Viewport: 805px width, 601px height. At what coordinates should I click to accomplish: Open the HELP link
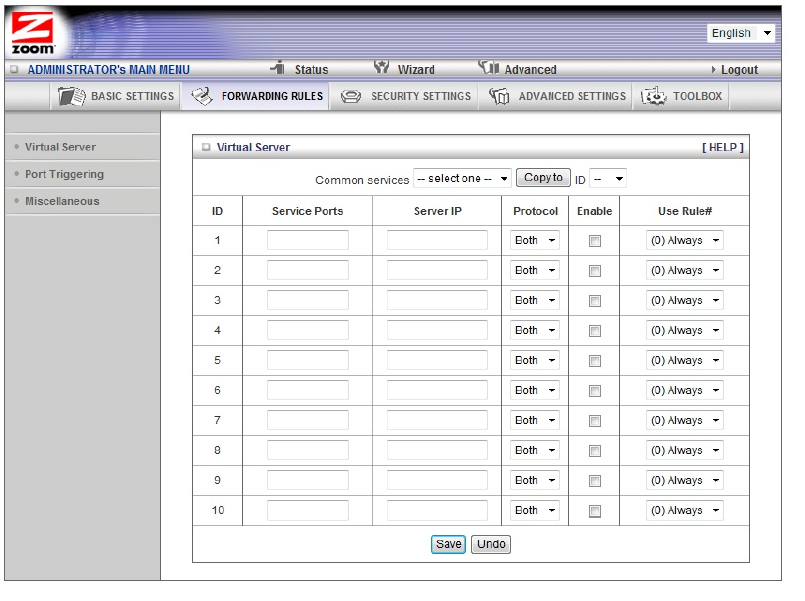tap(723, 147)
